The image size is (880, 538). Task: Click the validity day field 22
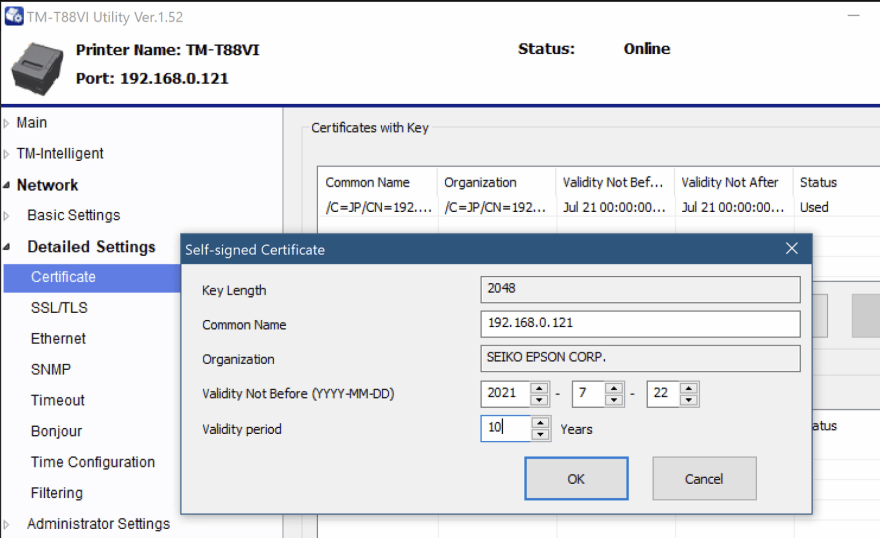pyautogui.click(x=663, y=393)
